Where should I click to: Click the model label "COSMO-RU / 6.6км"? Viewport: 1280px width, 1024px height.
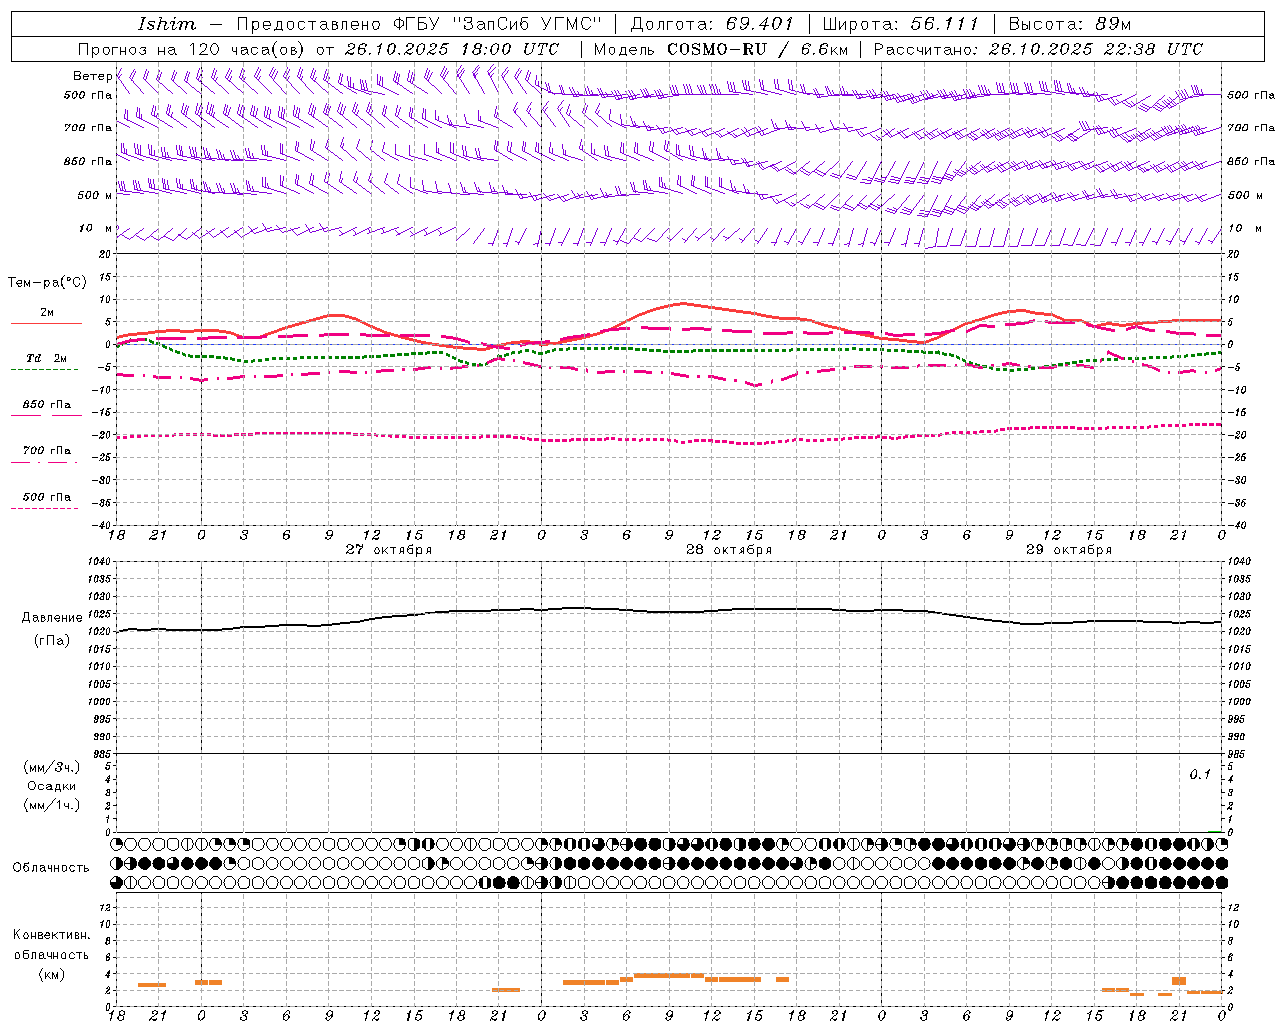point(757,49)
